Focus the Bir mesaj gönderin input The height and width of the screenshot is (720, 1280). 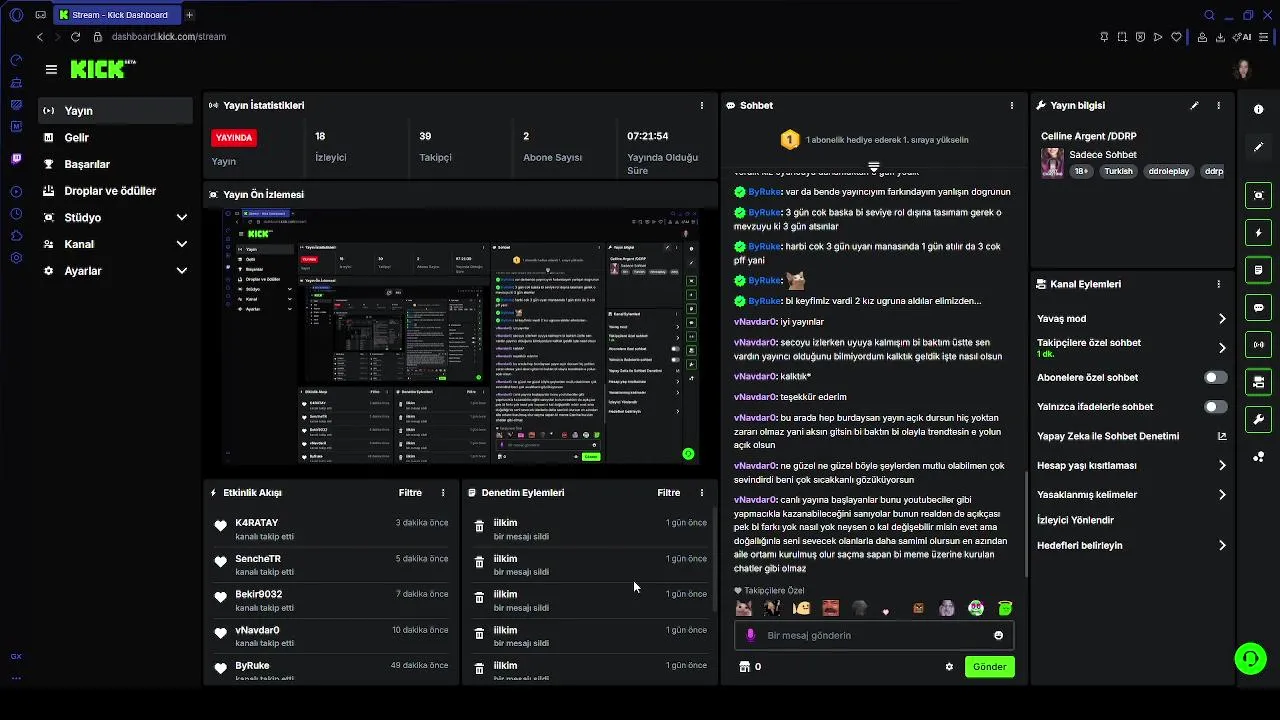874,635
